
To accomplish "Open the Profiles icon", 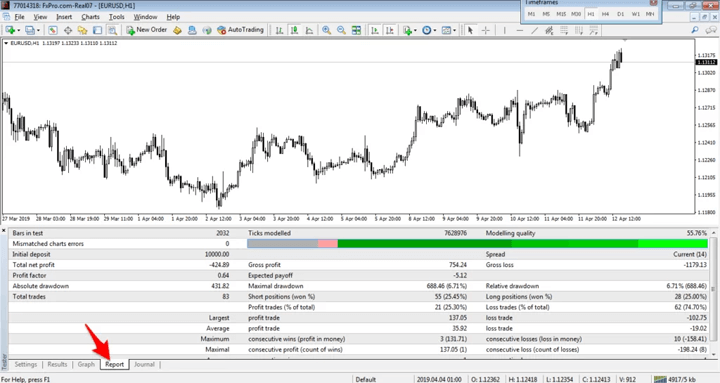I will [29, 30].
